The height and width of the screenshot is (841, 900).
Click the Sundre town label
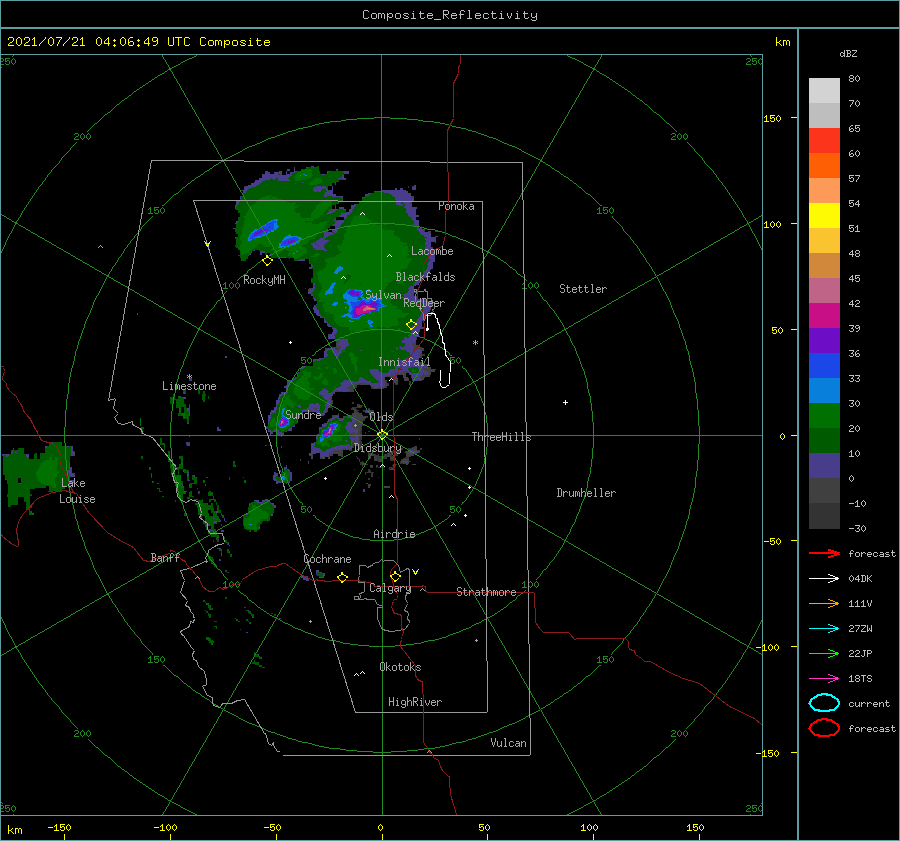(303, 414)
